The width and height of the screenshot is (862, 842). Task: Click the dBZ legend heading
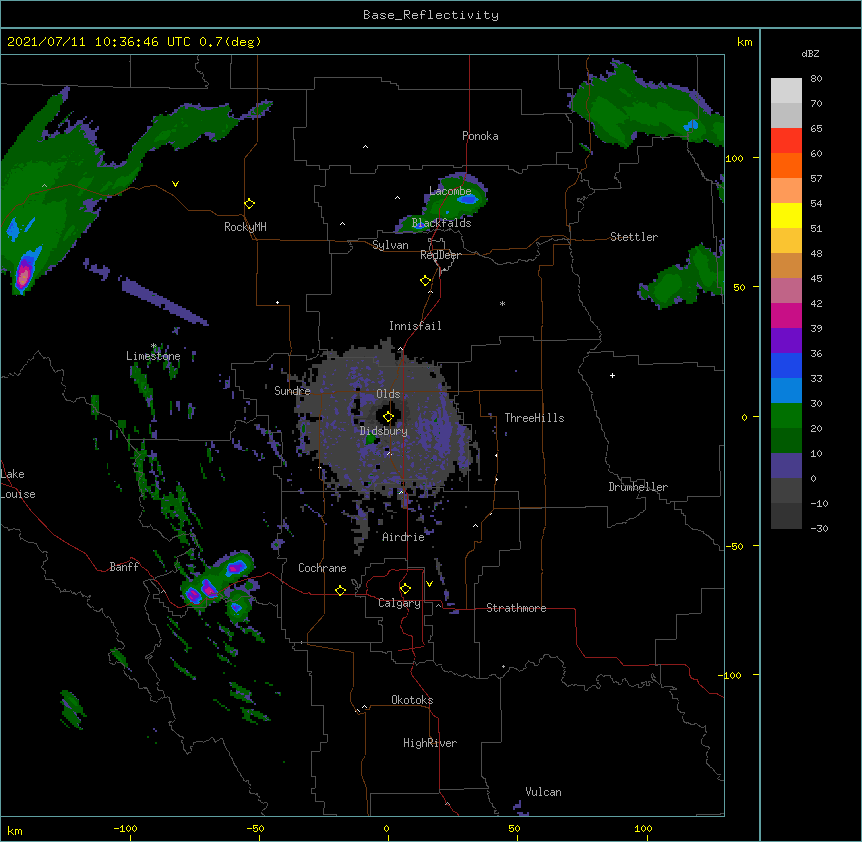pos(810,53)
